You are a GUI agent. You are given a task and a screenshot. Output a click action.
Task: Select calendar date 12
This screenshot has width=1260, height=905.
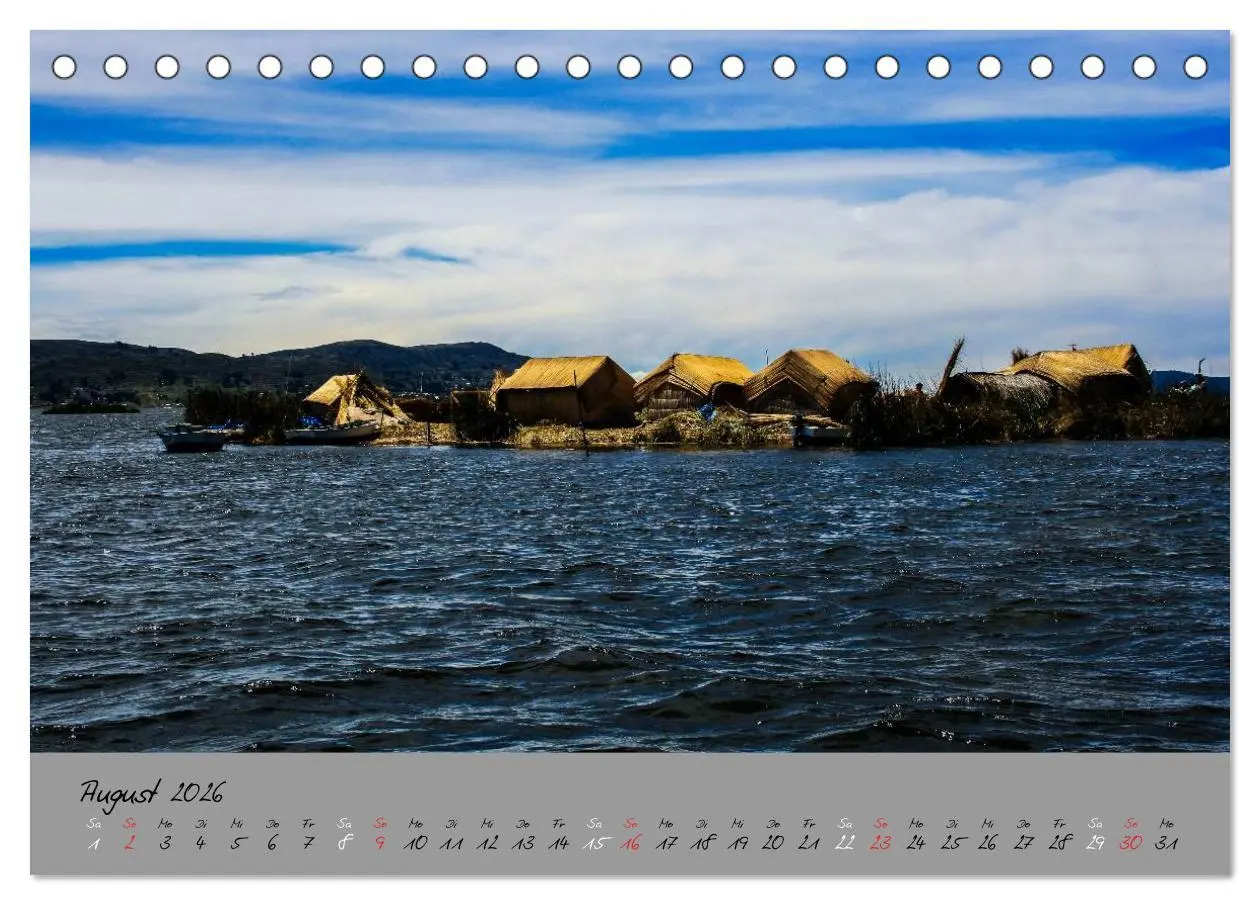(x=487, y=843)
